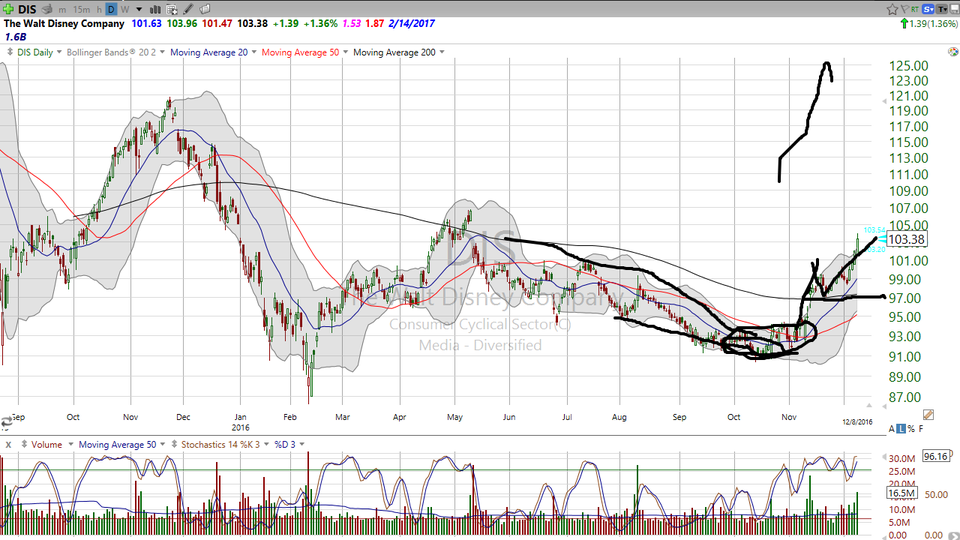The height and width of the screenshot is (540, 960).
Task: Click the 96.16 stochastics value label
Action: click(x=936, y=456)
